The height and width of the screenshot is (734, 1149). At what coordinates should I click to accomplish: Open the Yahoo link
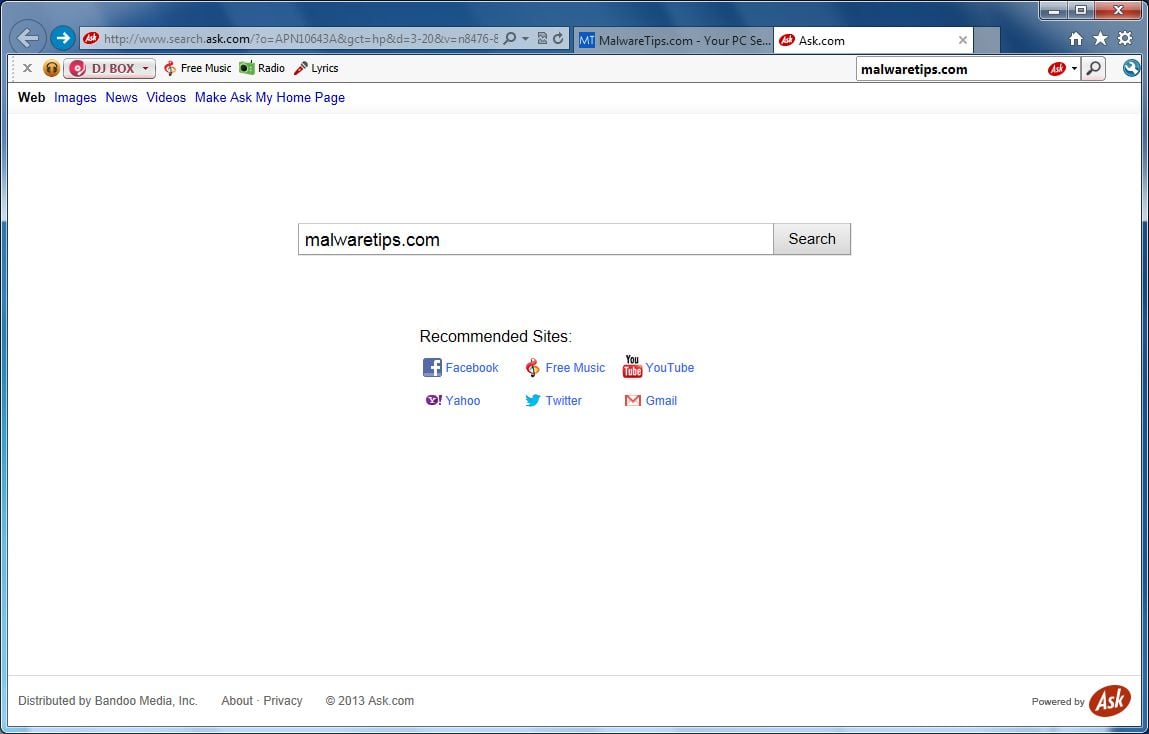click(463, 401)
